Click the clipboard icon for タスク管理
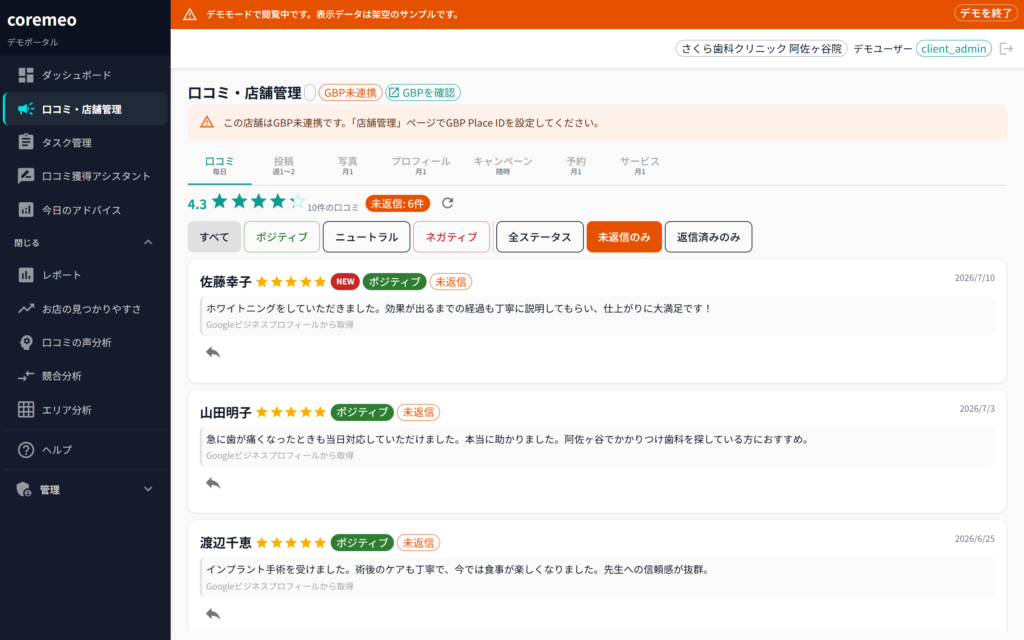Viewport: 1024px width, 640px height. point(25,142)
